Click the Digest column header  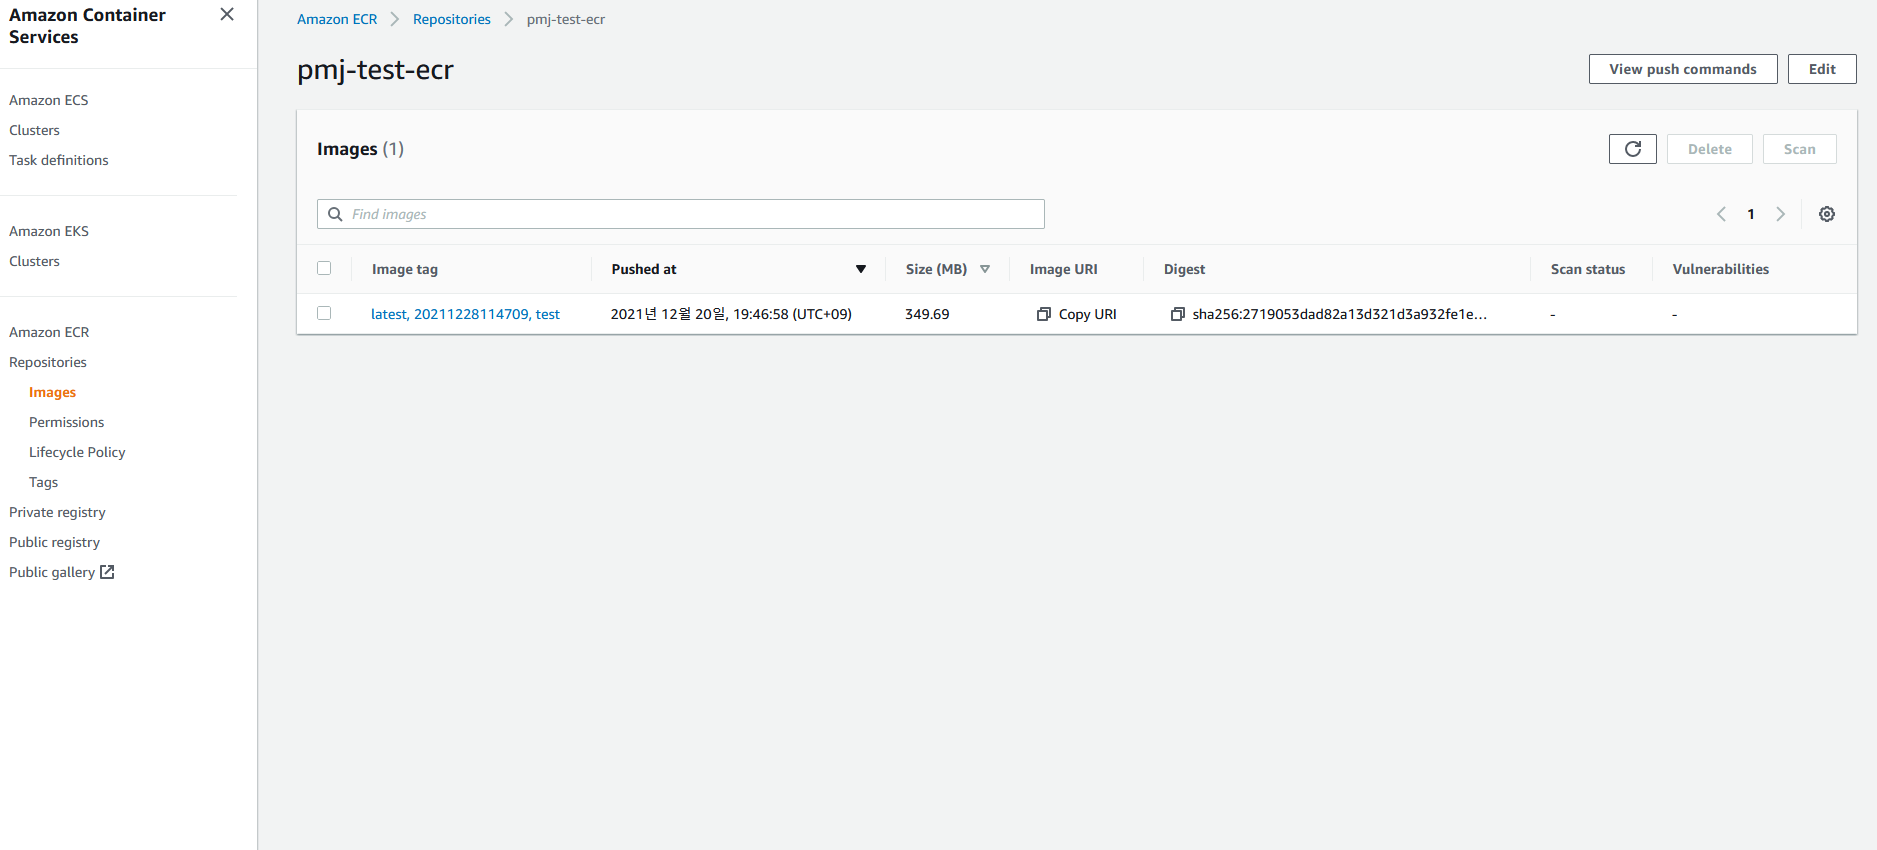(1184, 269)
